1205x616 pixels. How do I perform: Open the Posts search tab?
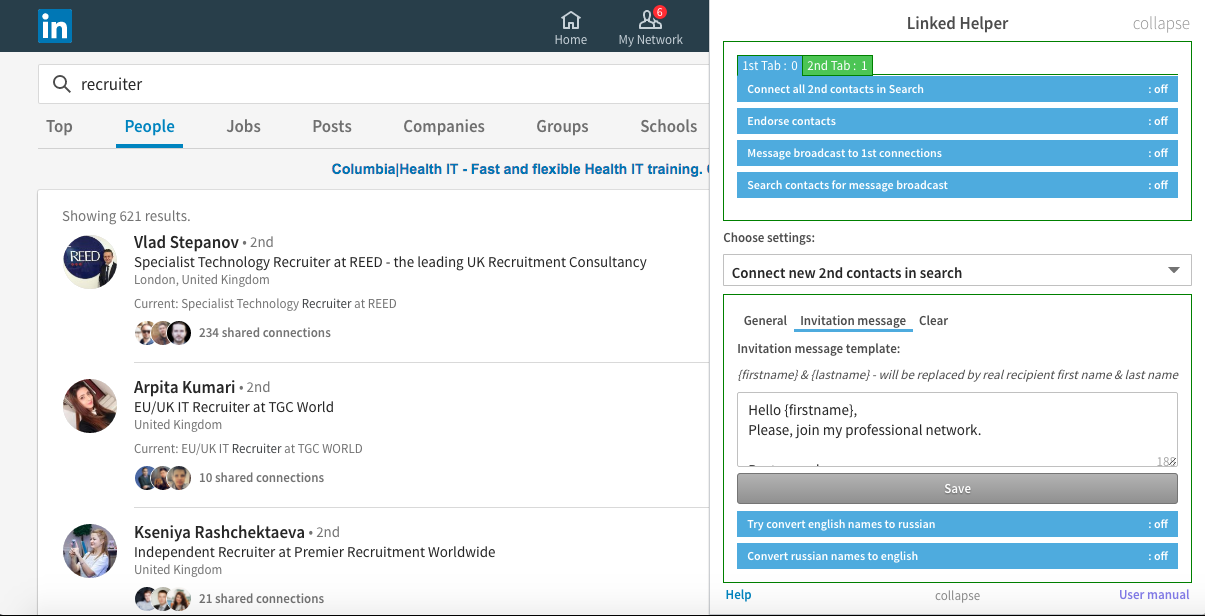point(331,126)
